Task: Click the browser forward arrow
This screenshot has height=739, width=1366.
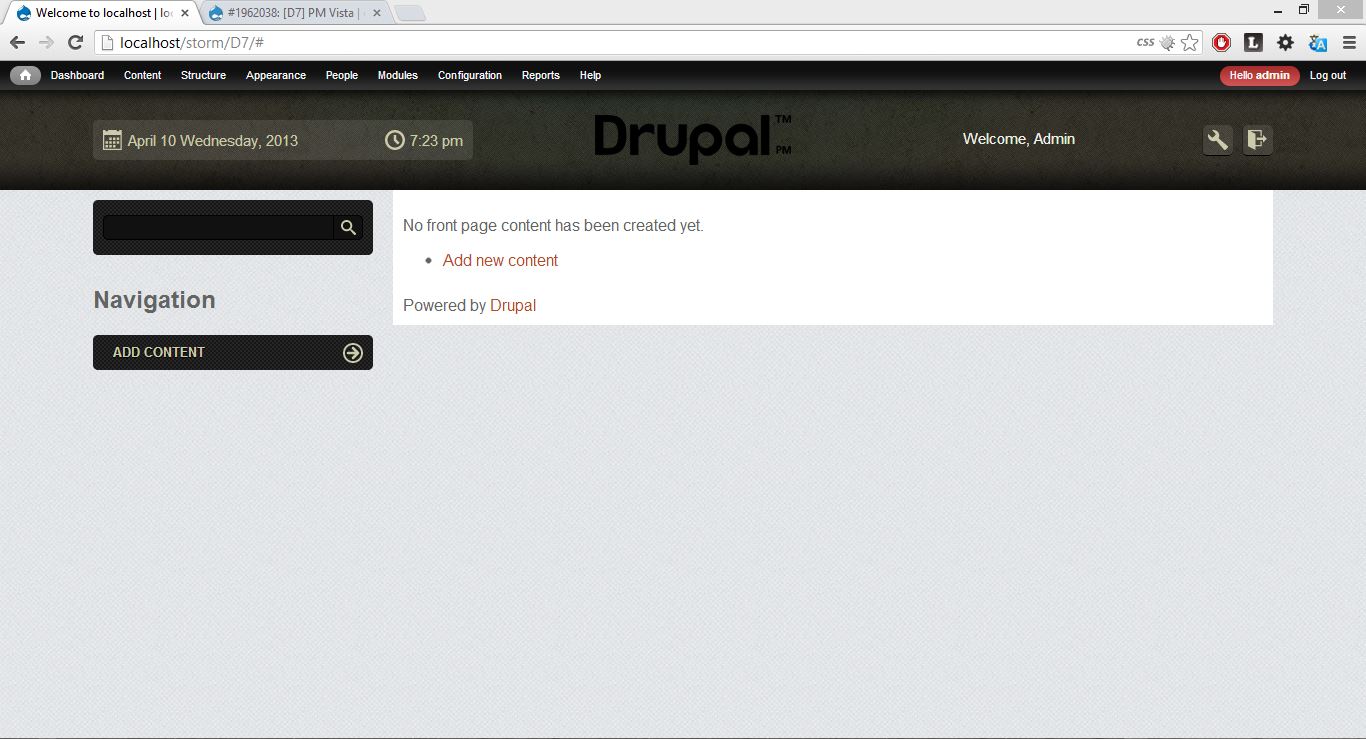Action: point(46,42)
